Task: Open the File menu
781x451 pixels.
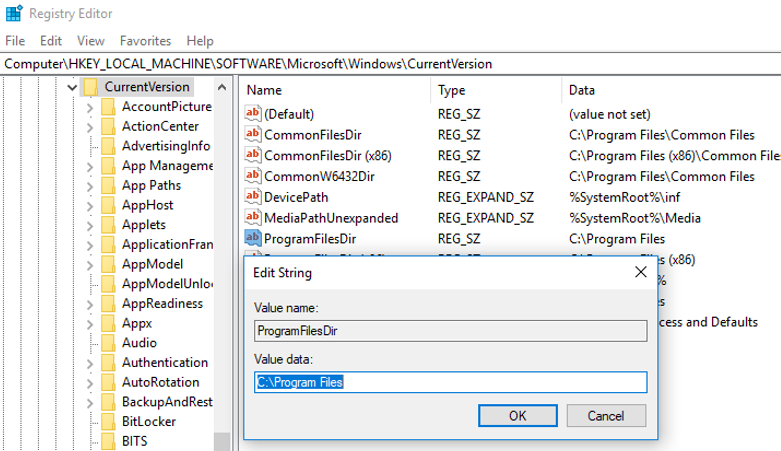Action: click(x=15, y=40)
